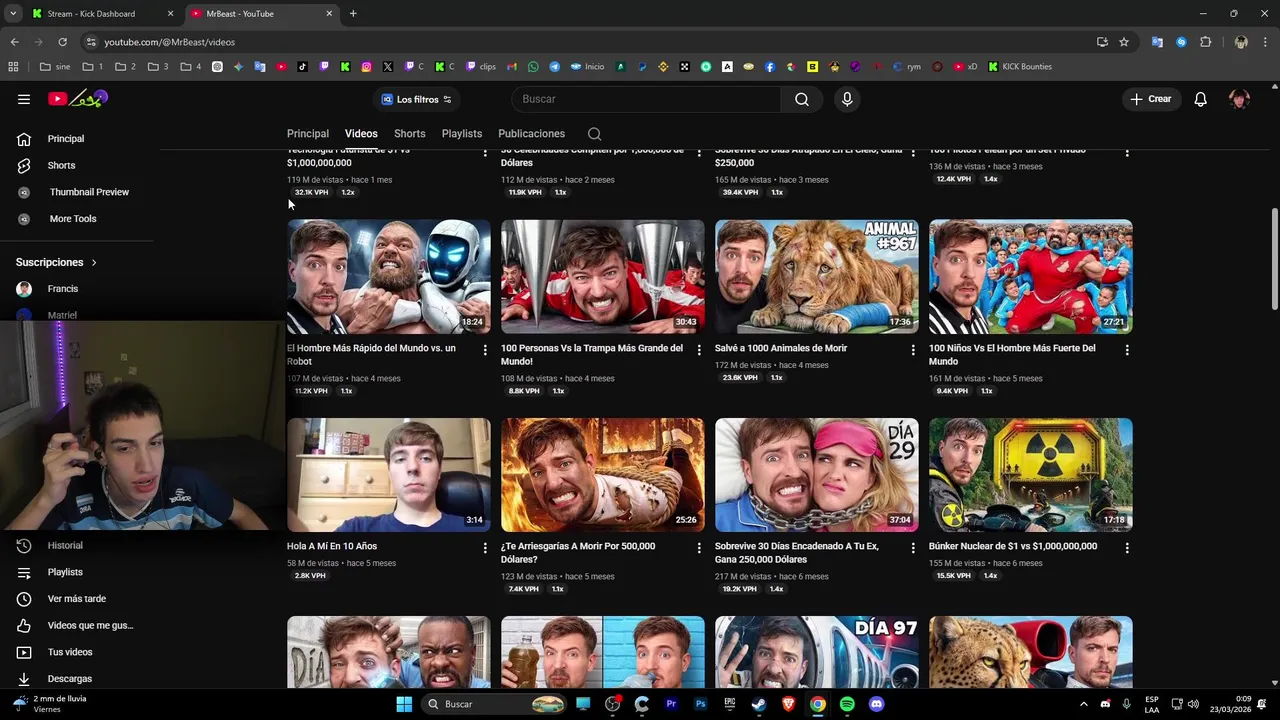The width and height of the screenshot is (1280, 720).
Task: Open a new Chrome tab
Action: [353, 14]
